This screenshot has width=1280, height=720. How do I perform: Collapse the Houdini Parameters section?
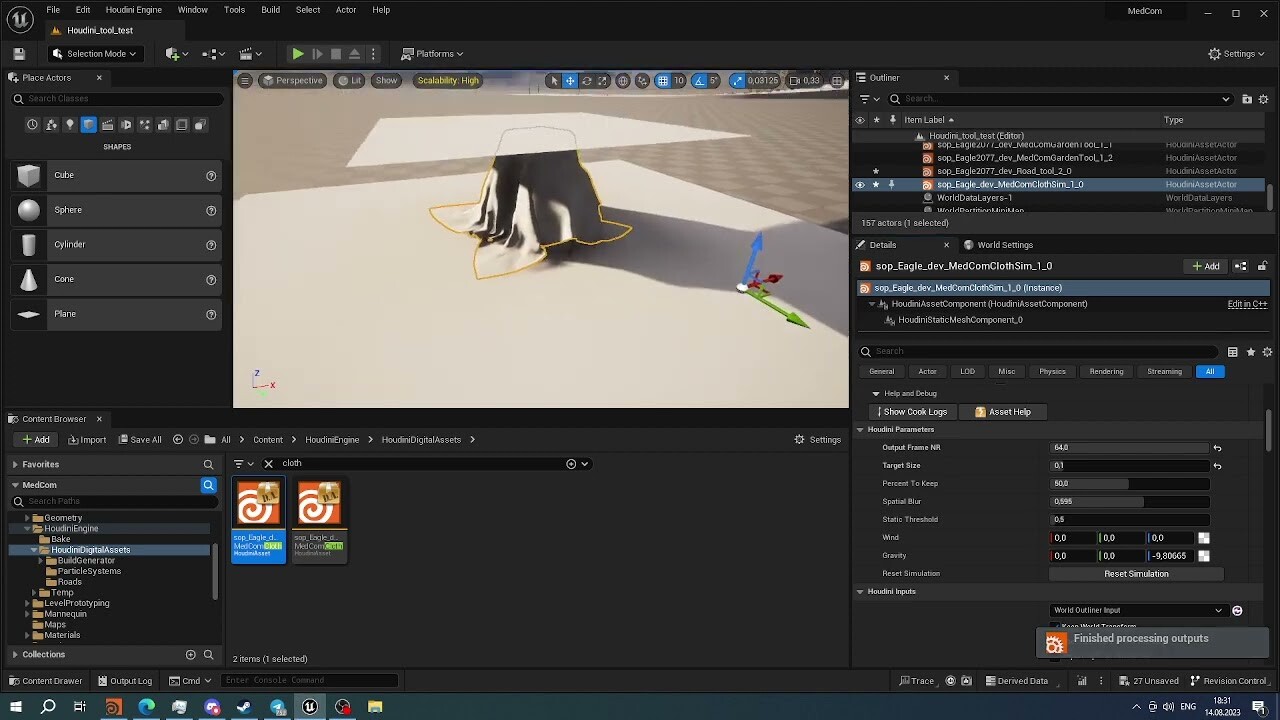[860, 430]
